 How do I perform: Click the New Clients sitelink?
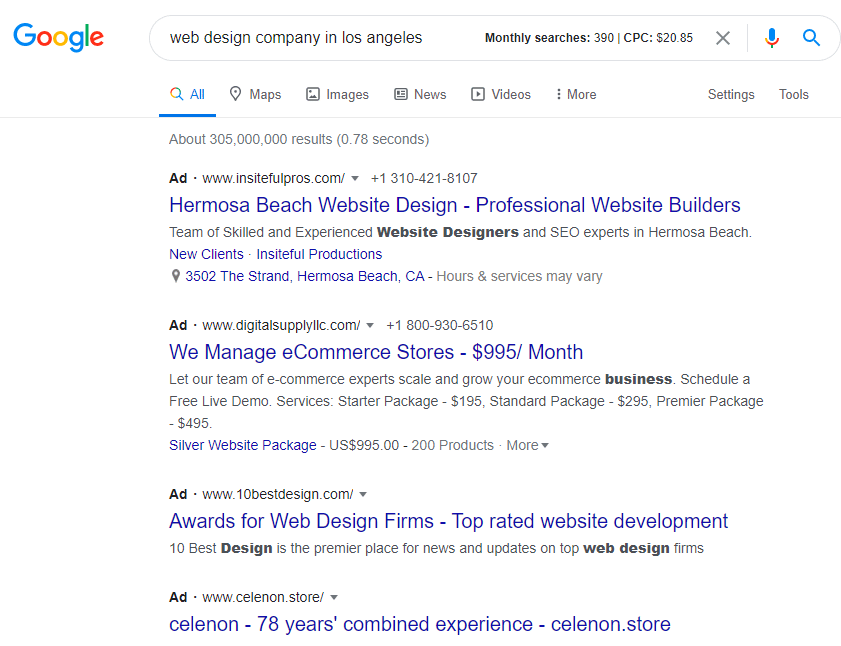(206, 254)
